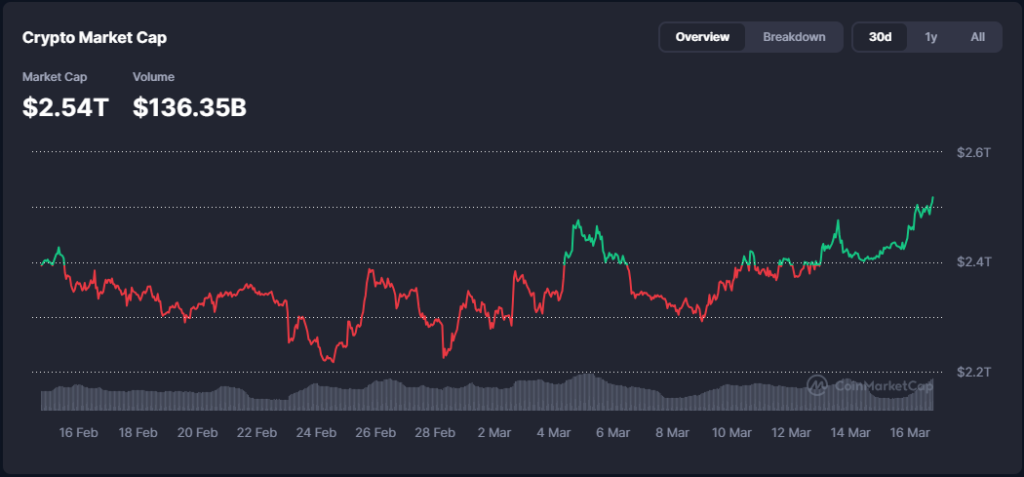This screenshot has width=1024, height=477.
Task: Switch to the Overview tab
Action: (702, 37)
